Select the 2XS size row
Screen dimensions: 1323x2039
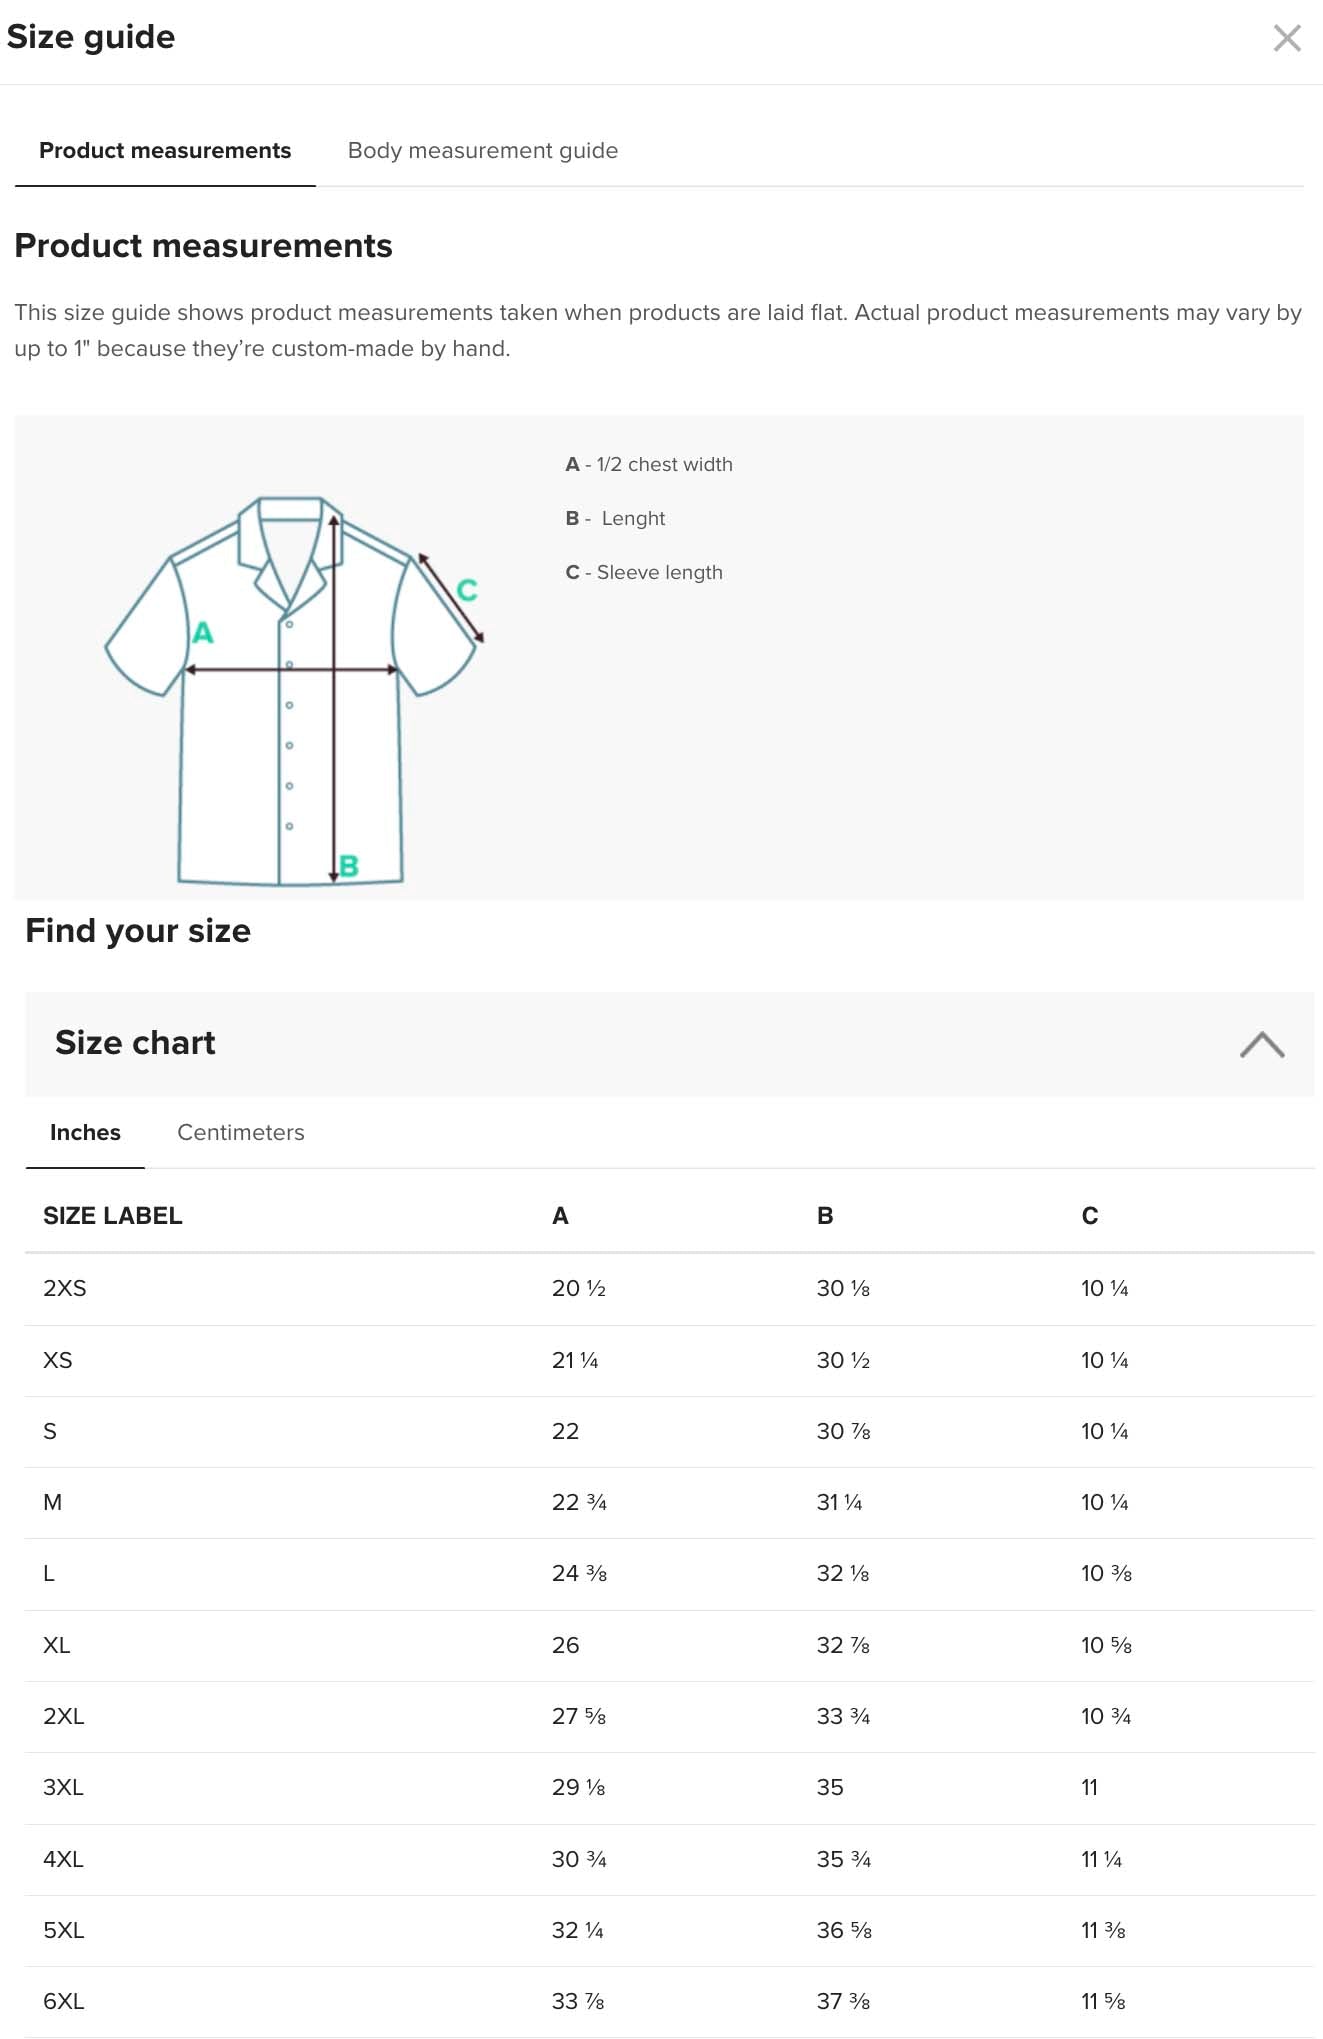click(65, 1288)
